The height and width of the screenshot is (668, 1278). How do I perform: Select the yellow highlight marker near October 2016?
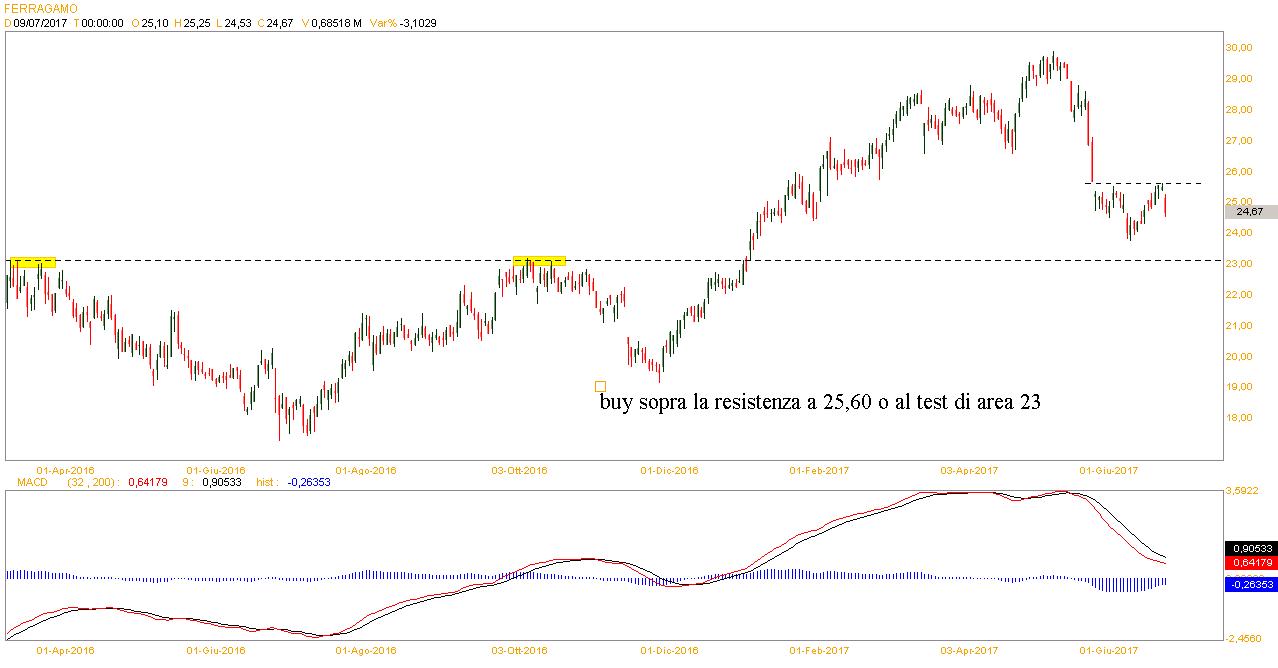tap(539, 261)
